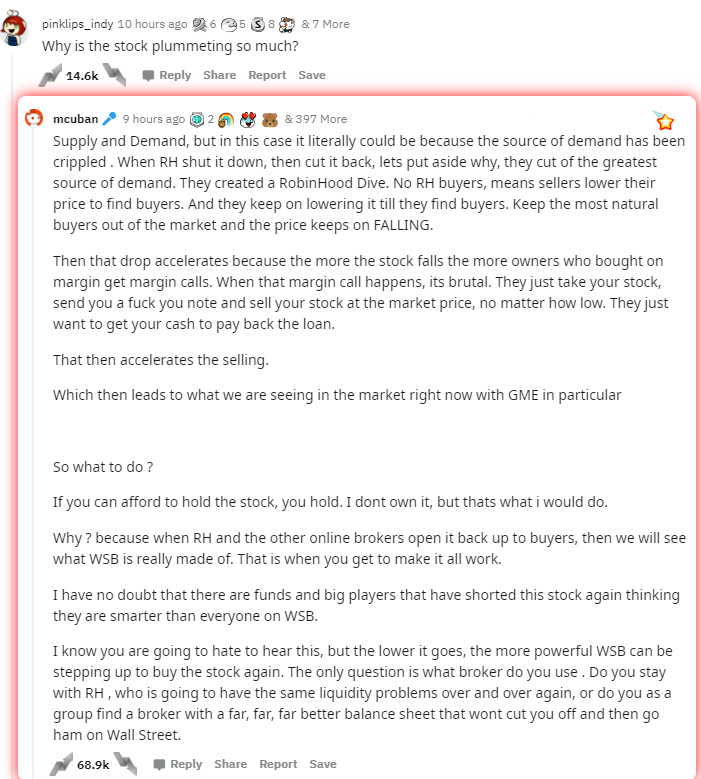The image size is (701, 779).
Task: Expand '& 7 More' awards on top comment
Action: coord(325,24)
